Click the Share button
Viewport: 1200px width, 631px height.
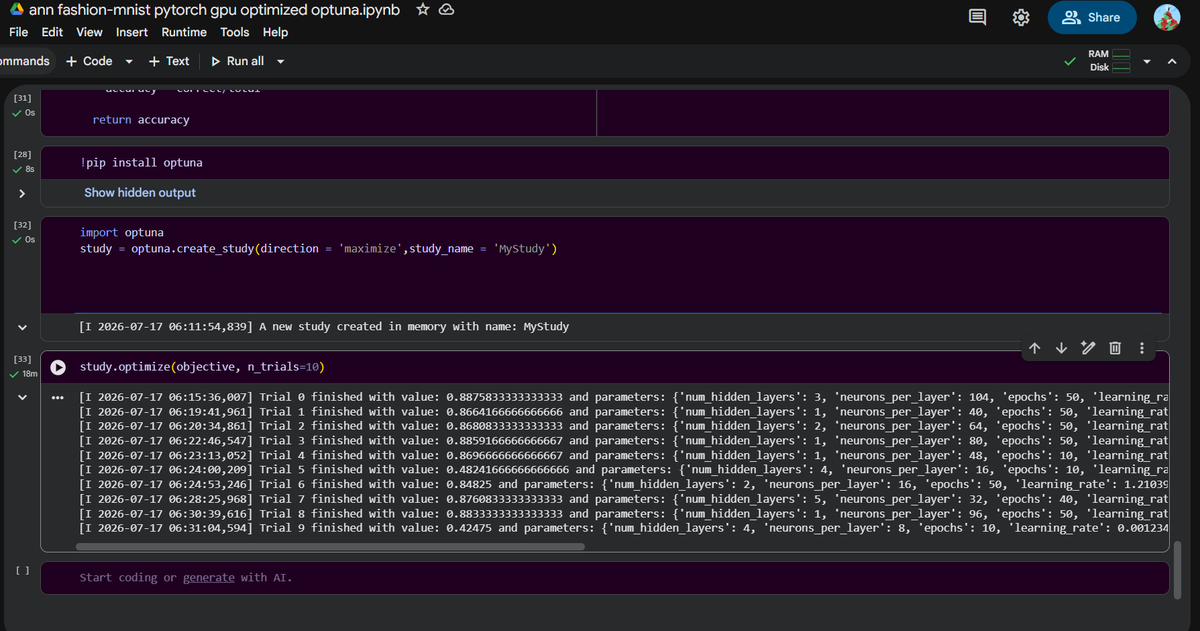pos(1092,17)
